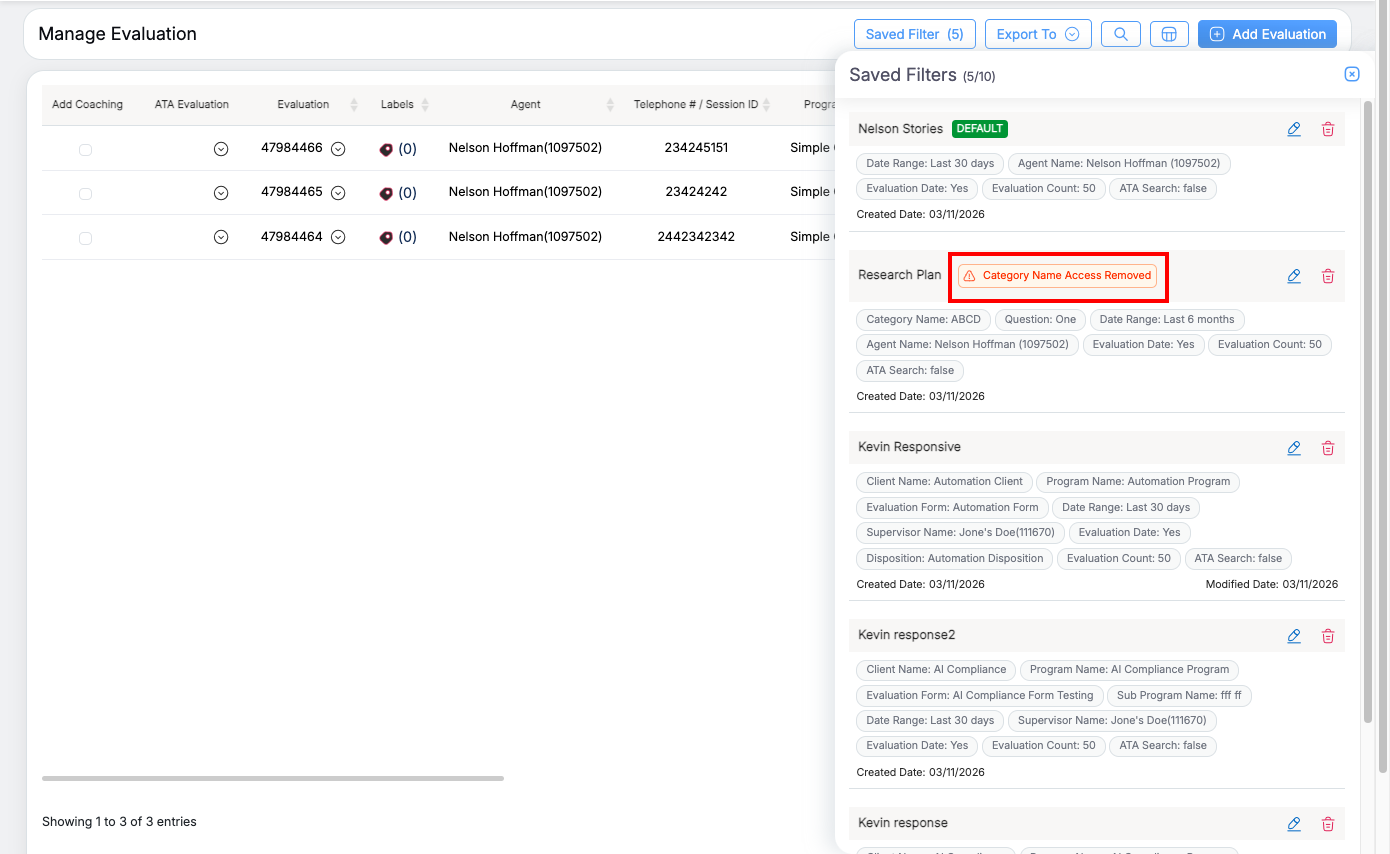Tick Add Coaching checkbox for evaluation 47984465
The width and height of the screenshot is (1390, 854).
85,194
